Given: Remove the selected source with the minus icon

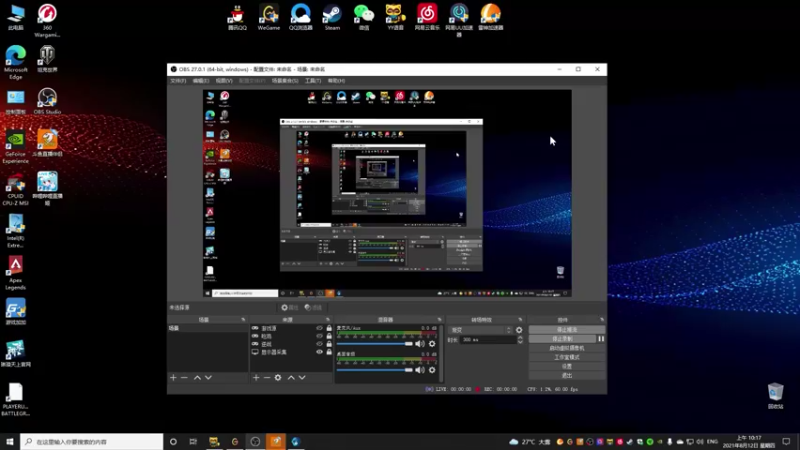Looking at the screenshot, I should tap(267, 378).
